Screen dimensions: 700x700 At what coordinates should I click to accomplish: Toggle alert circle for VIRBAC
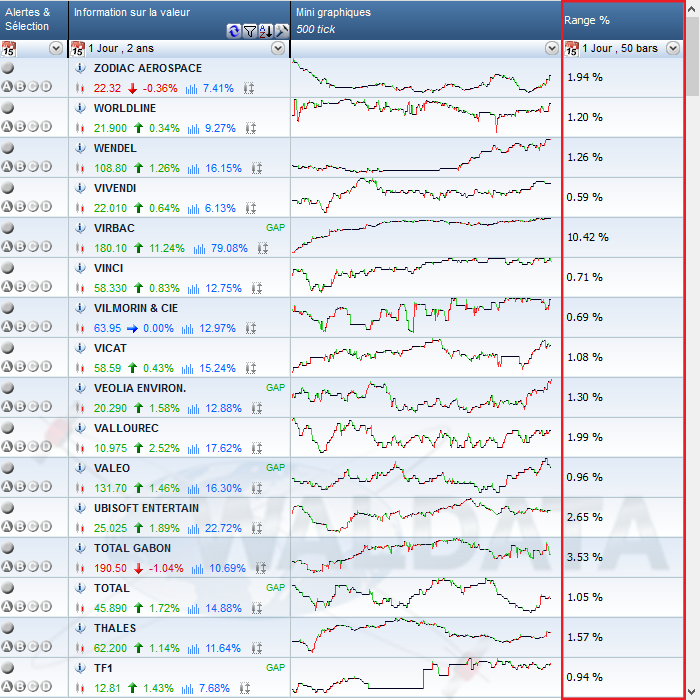pyautogui.click(x=8, y=228)
